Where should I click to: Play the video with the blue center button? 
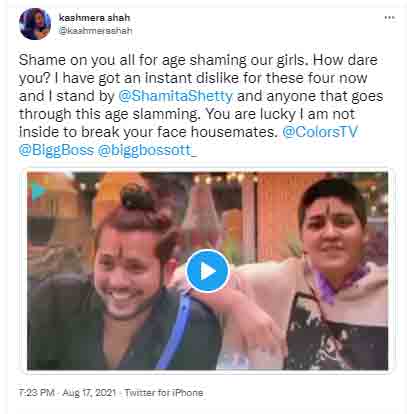point(207,271)
